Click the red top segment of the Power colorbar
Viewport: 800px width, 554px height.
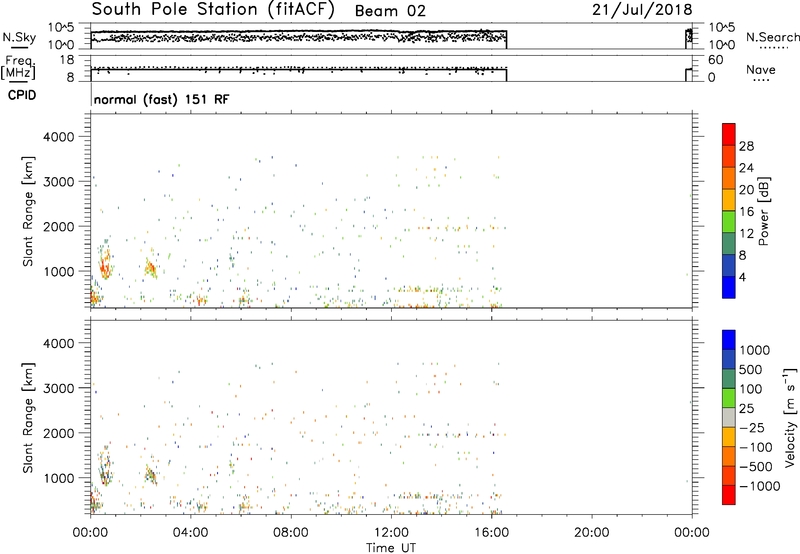(x=729, y=134)
